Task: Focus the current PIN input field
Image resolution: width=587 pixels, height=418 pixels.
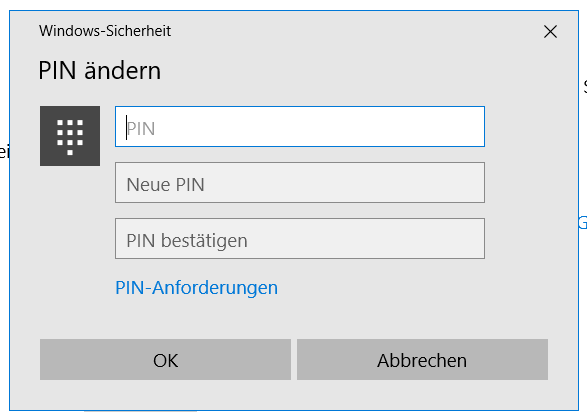Action: (300, 126)
